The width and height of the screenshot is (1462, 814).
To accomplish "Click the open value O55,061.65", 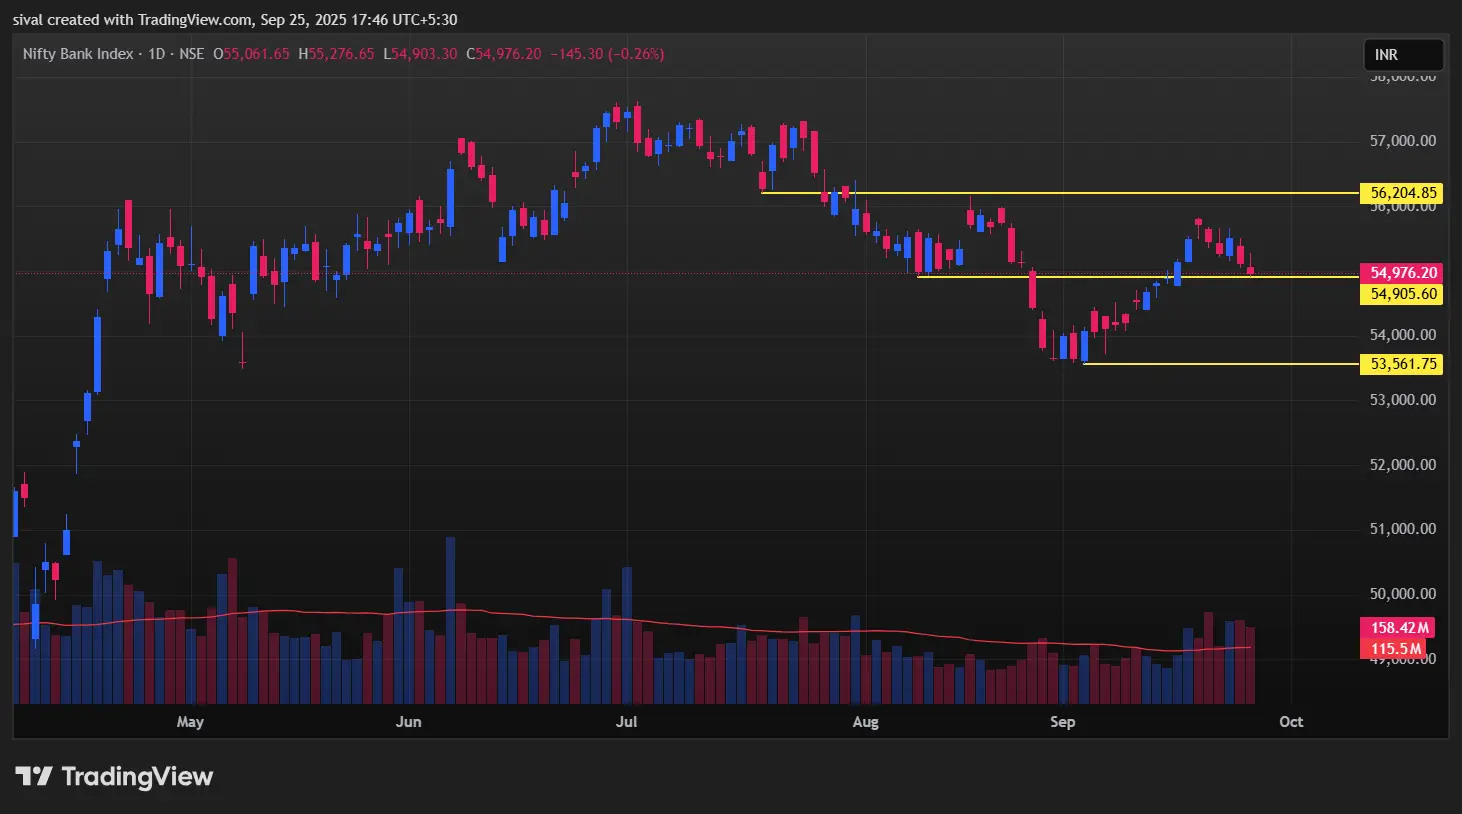I will pos(251,54).
